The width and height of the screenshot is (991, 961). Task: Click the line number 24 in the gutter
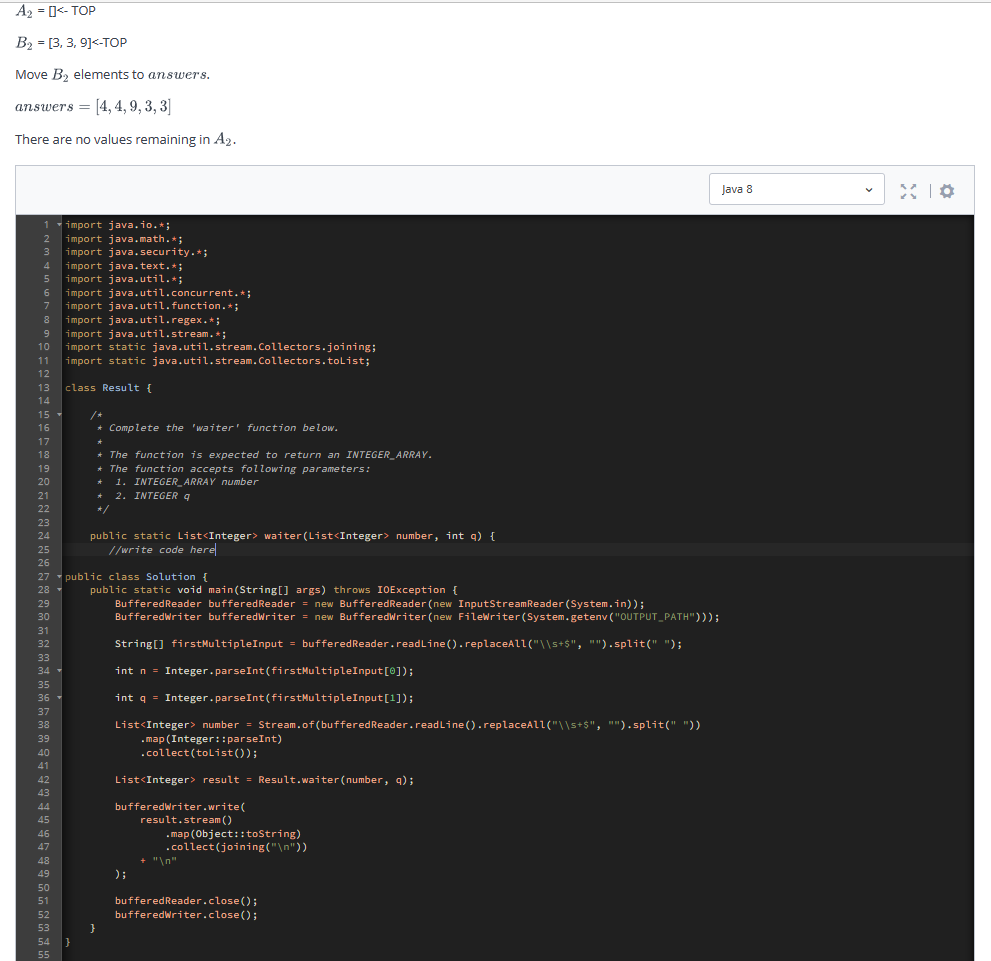[x=45, y=535]
